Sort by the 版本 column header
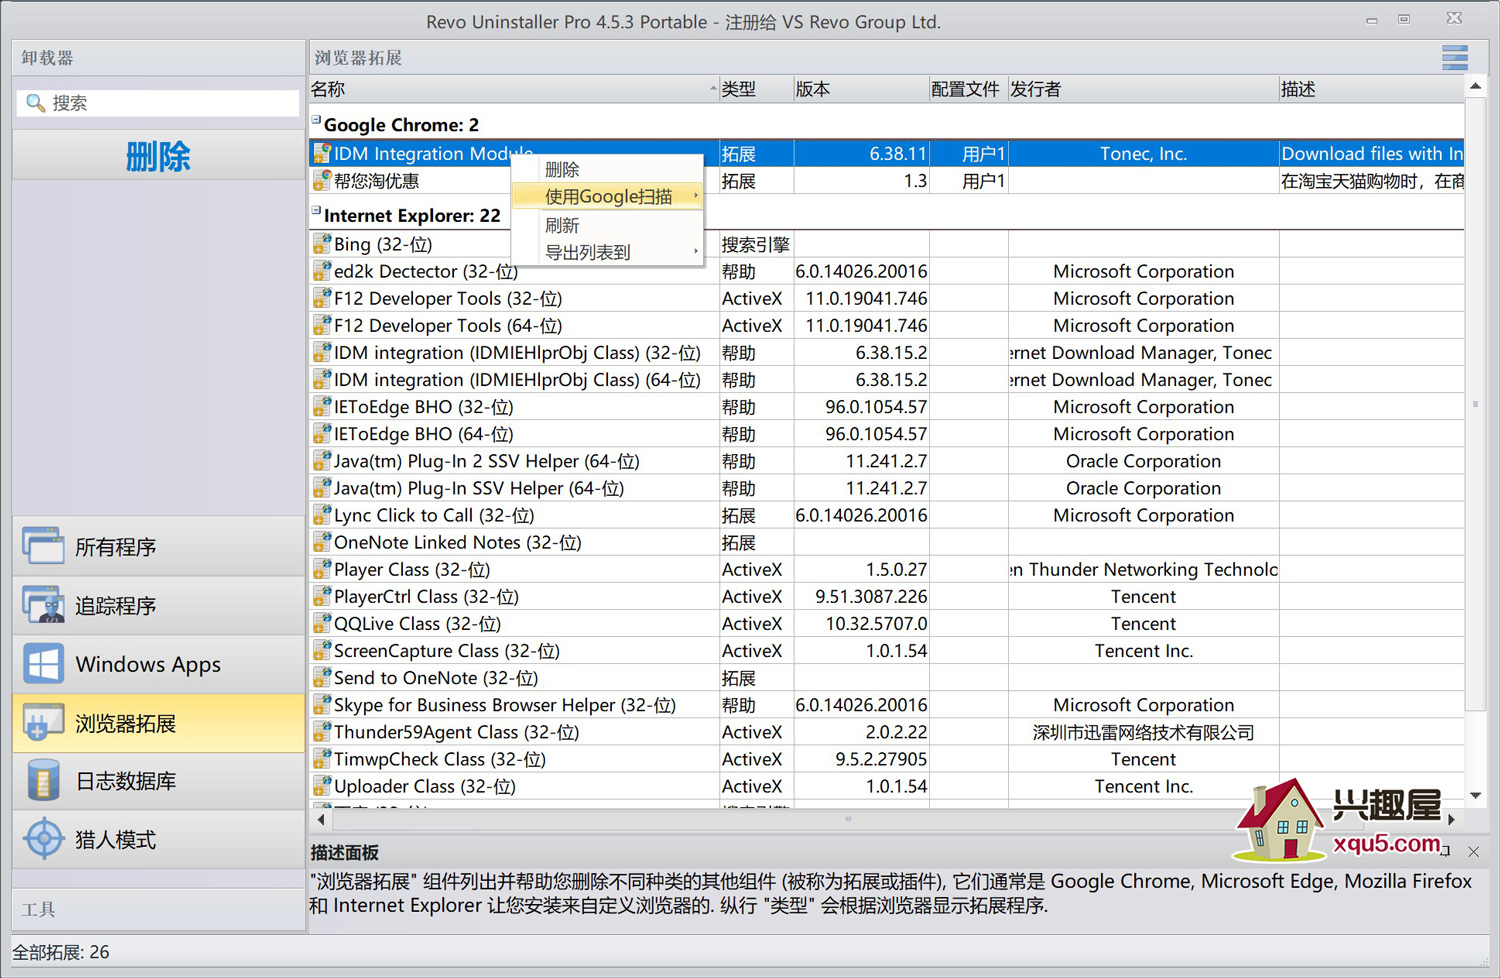The height and width of the screenshot is (978, 1500). 861,89
